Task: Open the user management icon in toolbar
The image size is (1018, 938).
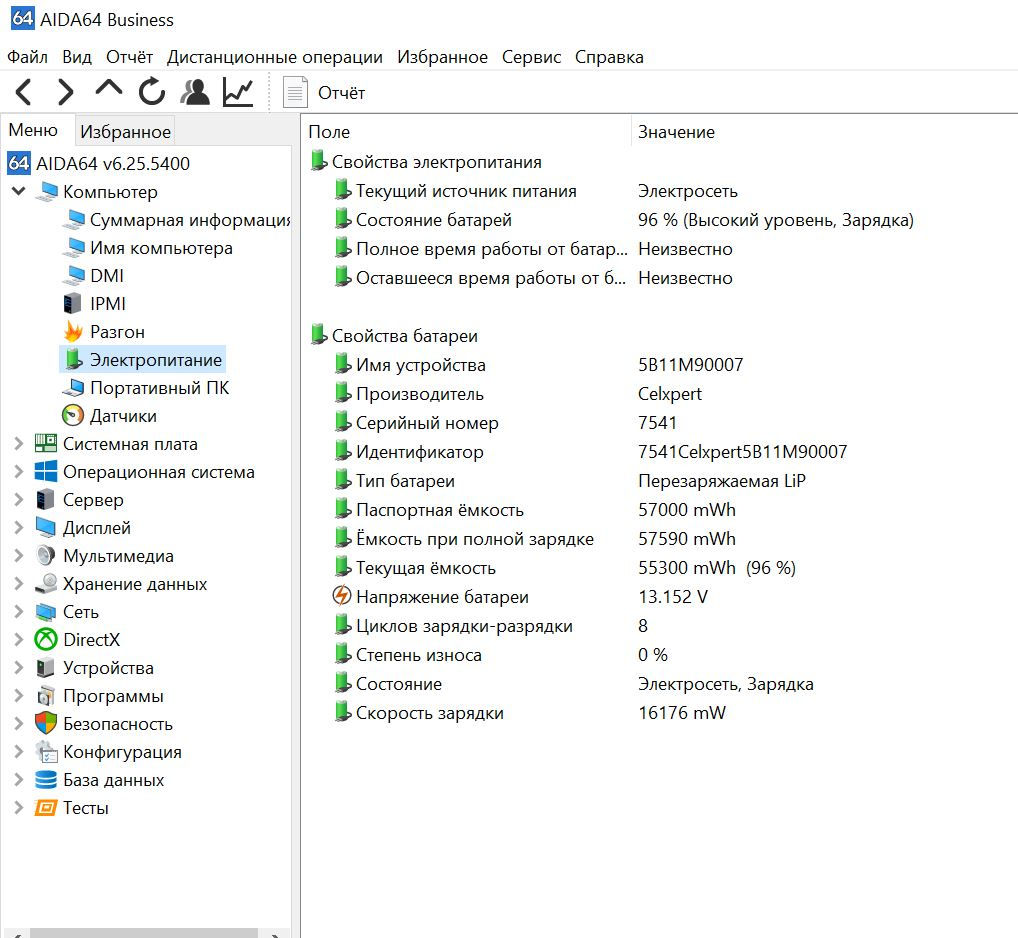Action: pyautogui.click(x=194, y=93)
